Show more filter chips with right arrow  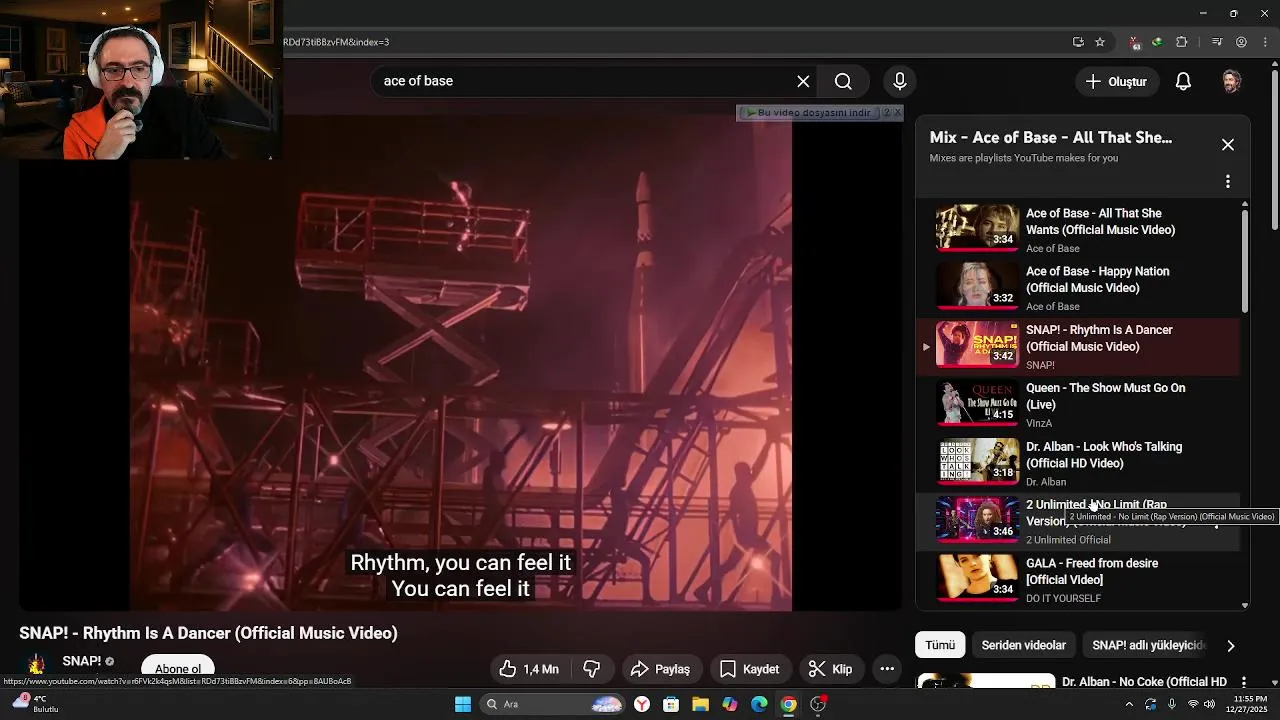pyautogui.click(x=1230, y=646)
